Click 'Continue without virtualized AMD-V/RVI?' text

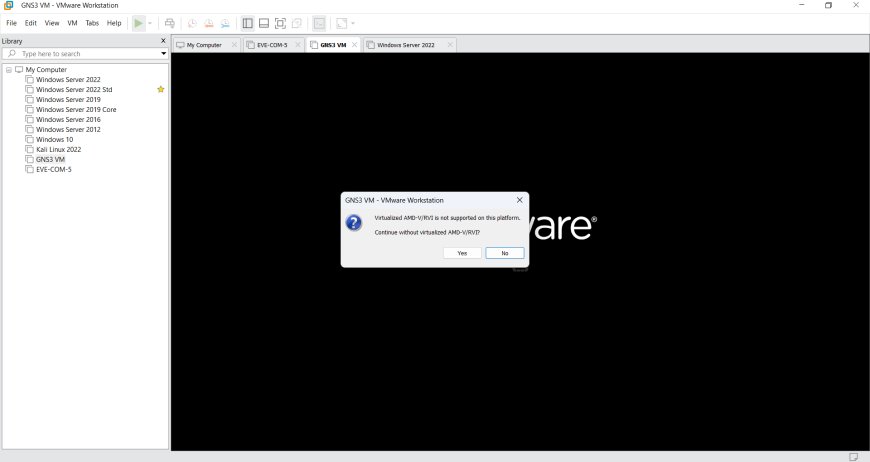[x=427, y=232]
